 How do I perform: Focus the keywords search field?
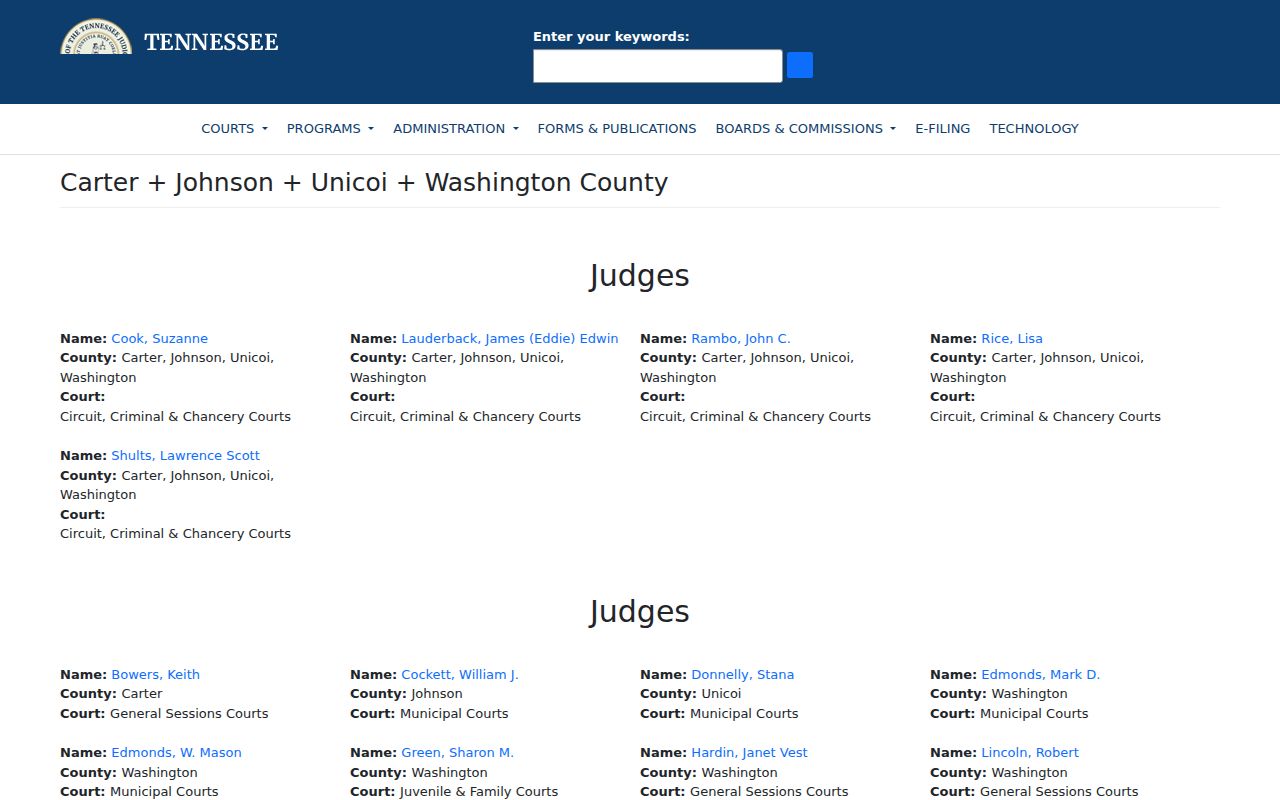[x=657, y=66]
